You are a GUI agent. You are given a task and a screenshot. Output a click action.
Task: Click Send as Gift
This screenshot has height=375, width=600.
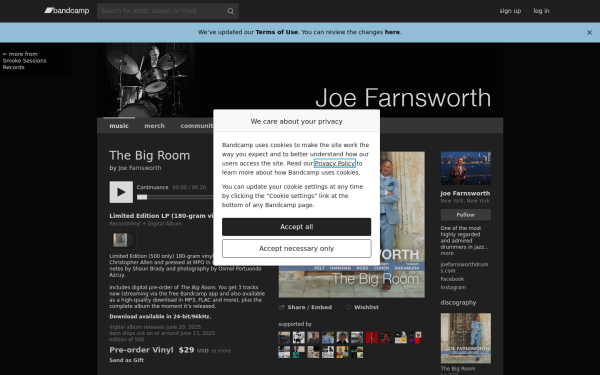click(x=127, y=360)
